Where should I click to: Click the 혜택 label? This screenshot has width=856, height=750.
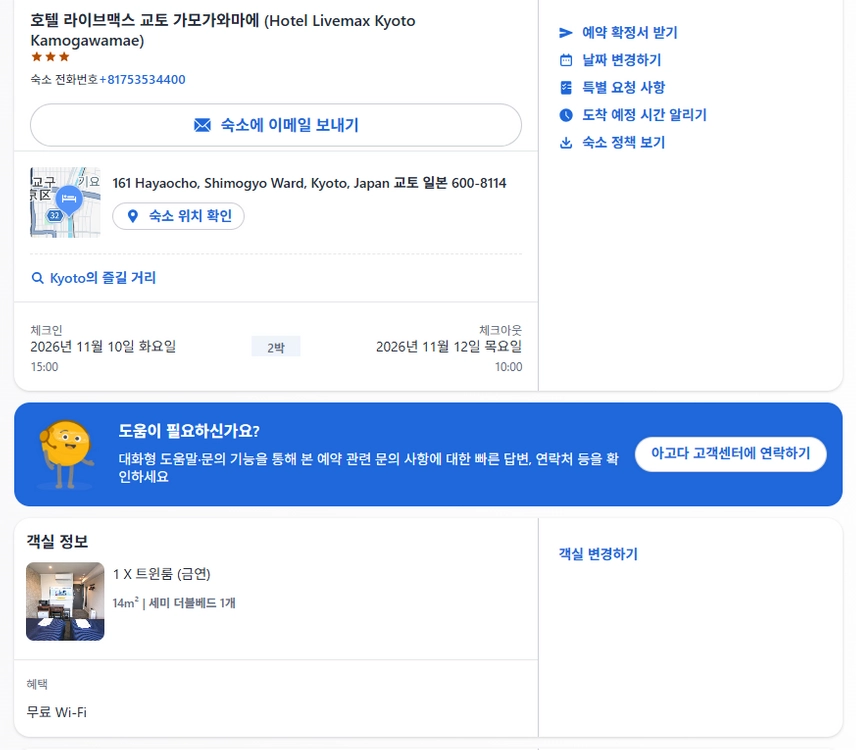tap(37, 684)
